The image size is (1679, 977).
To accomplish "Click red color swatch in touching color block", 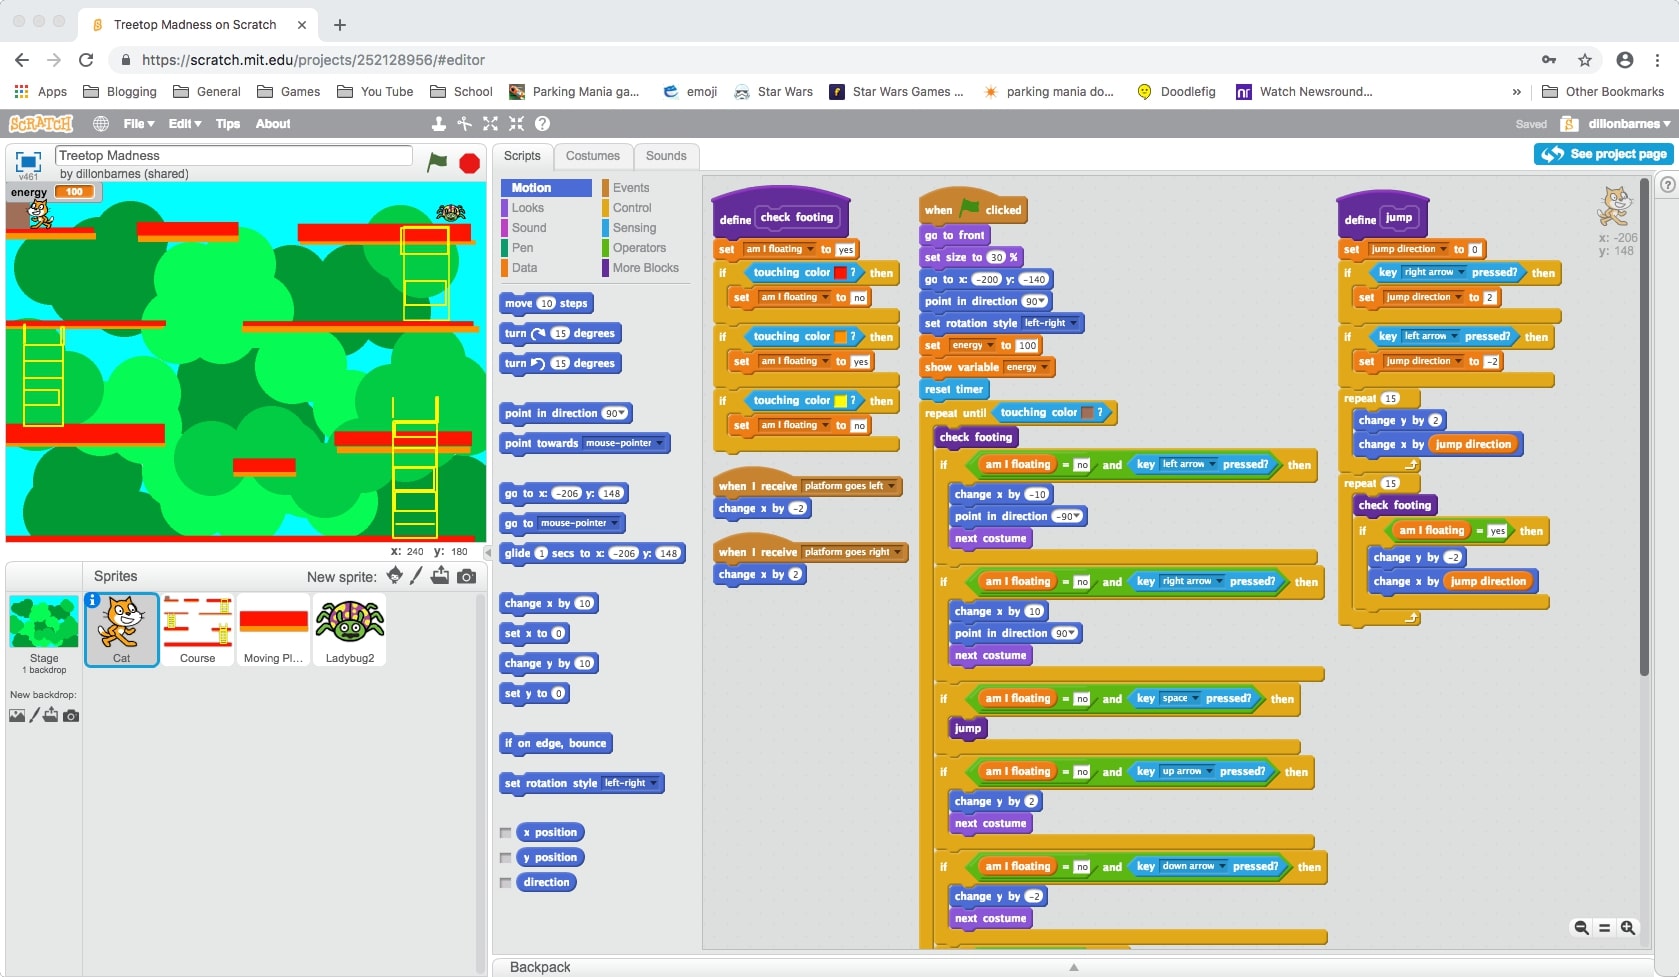I will (x=841, y=273).
